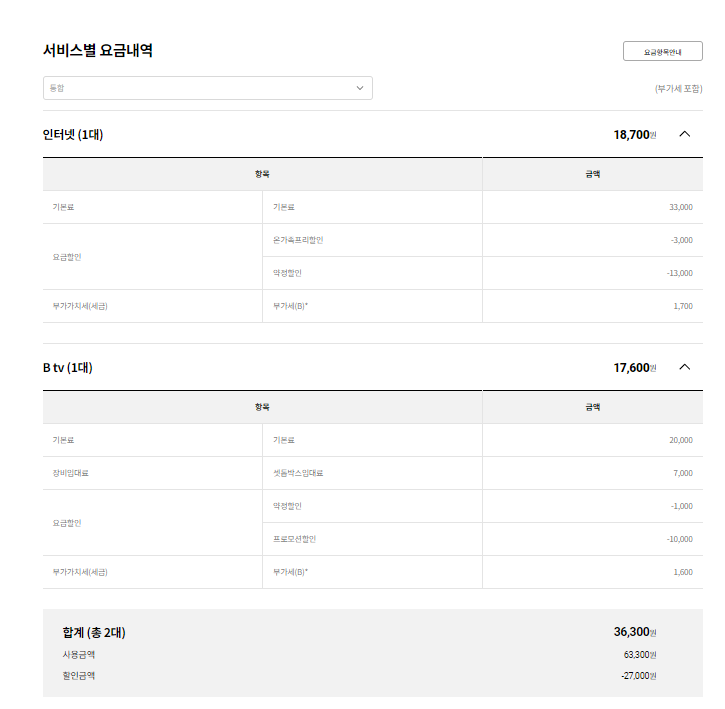Click the 프로모션할인 discount item

(x=294, y=539)
